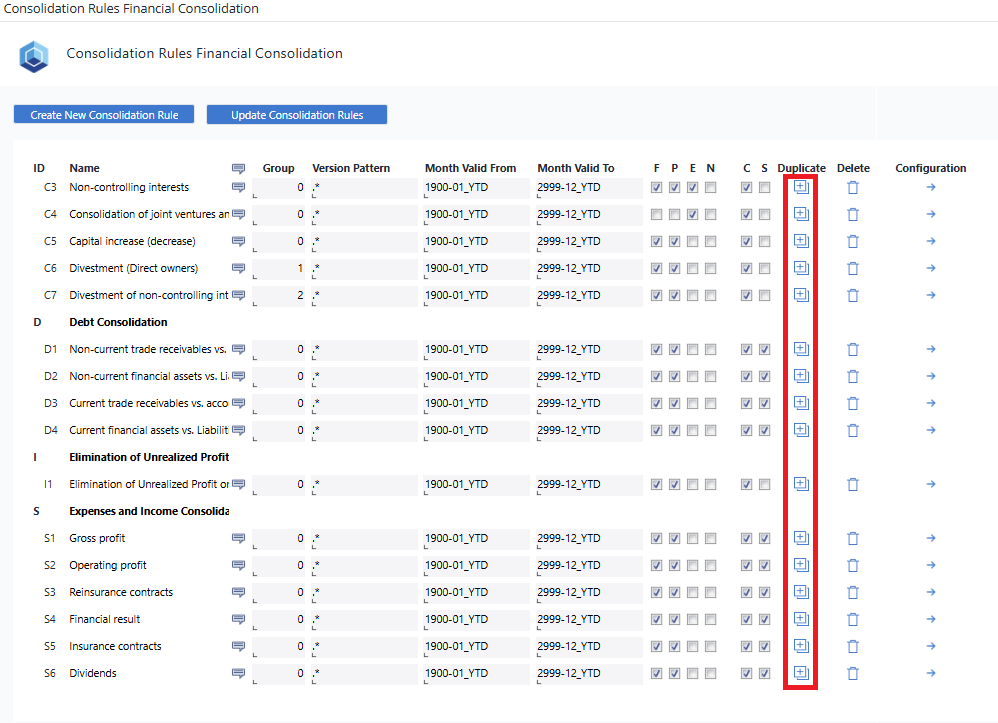
Task: Click the Create New Consolidation Rule button
Action: pyautogui.click(x=103, y=114)
